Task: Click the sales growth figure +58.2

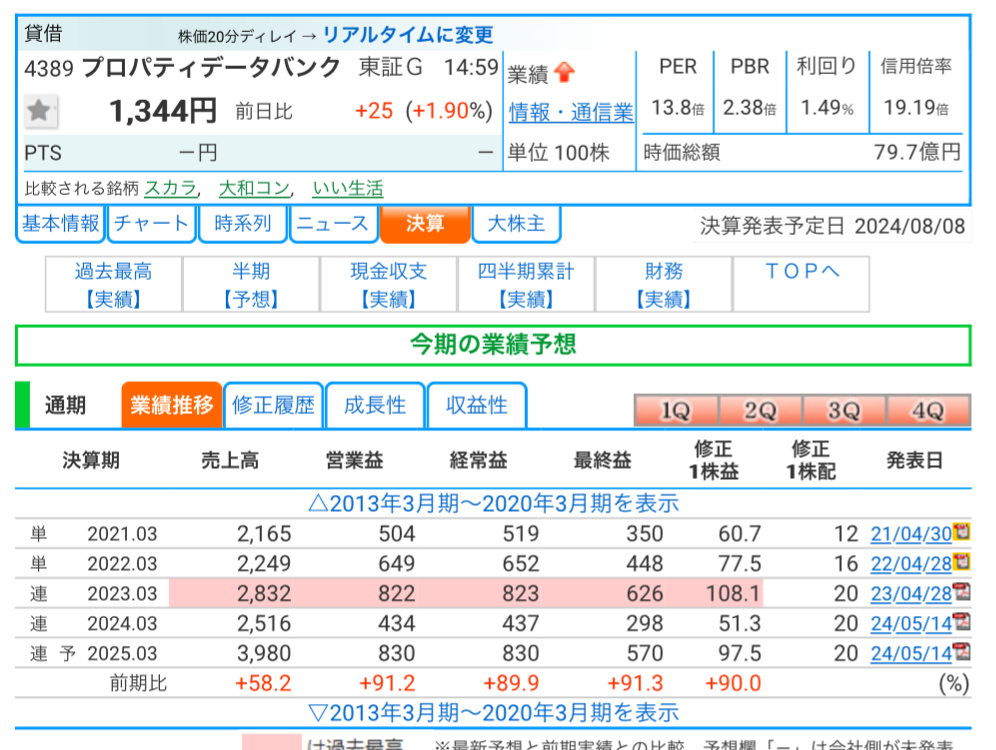Action: click(x=263, y=683)
